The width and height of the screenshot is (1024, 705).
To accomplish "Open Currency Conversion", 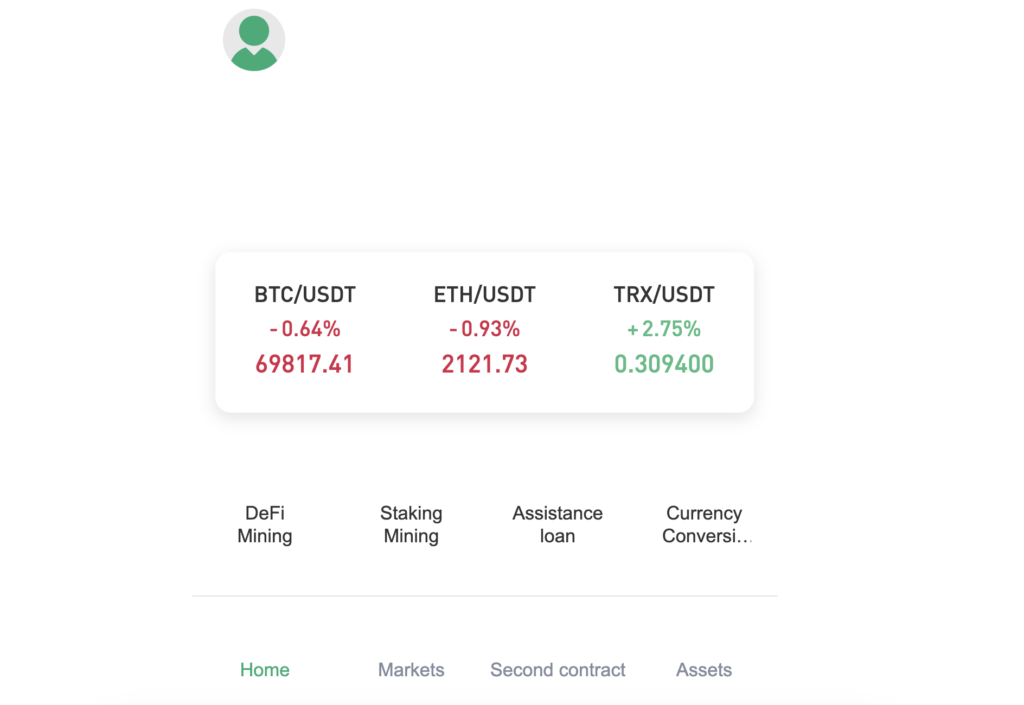I will coord(703,524).
